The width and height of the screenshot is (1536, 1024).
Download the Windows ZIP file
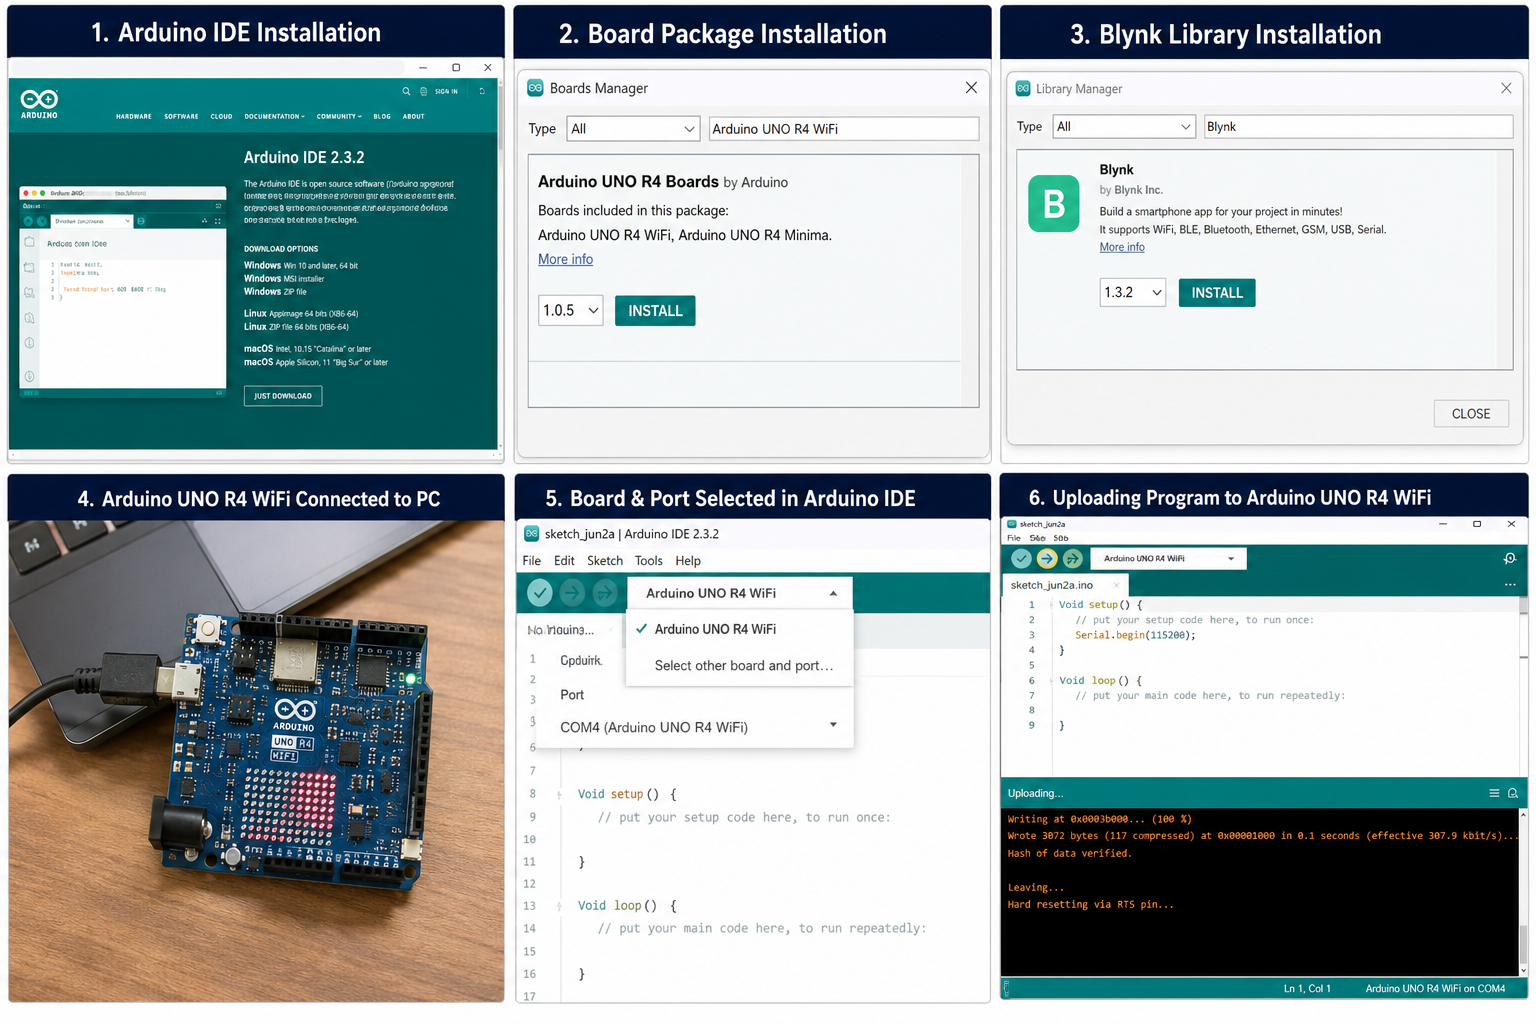pos(275,292)
